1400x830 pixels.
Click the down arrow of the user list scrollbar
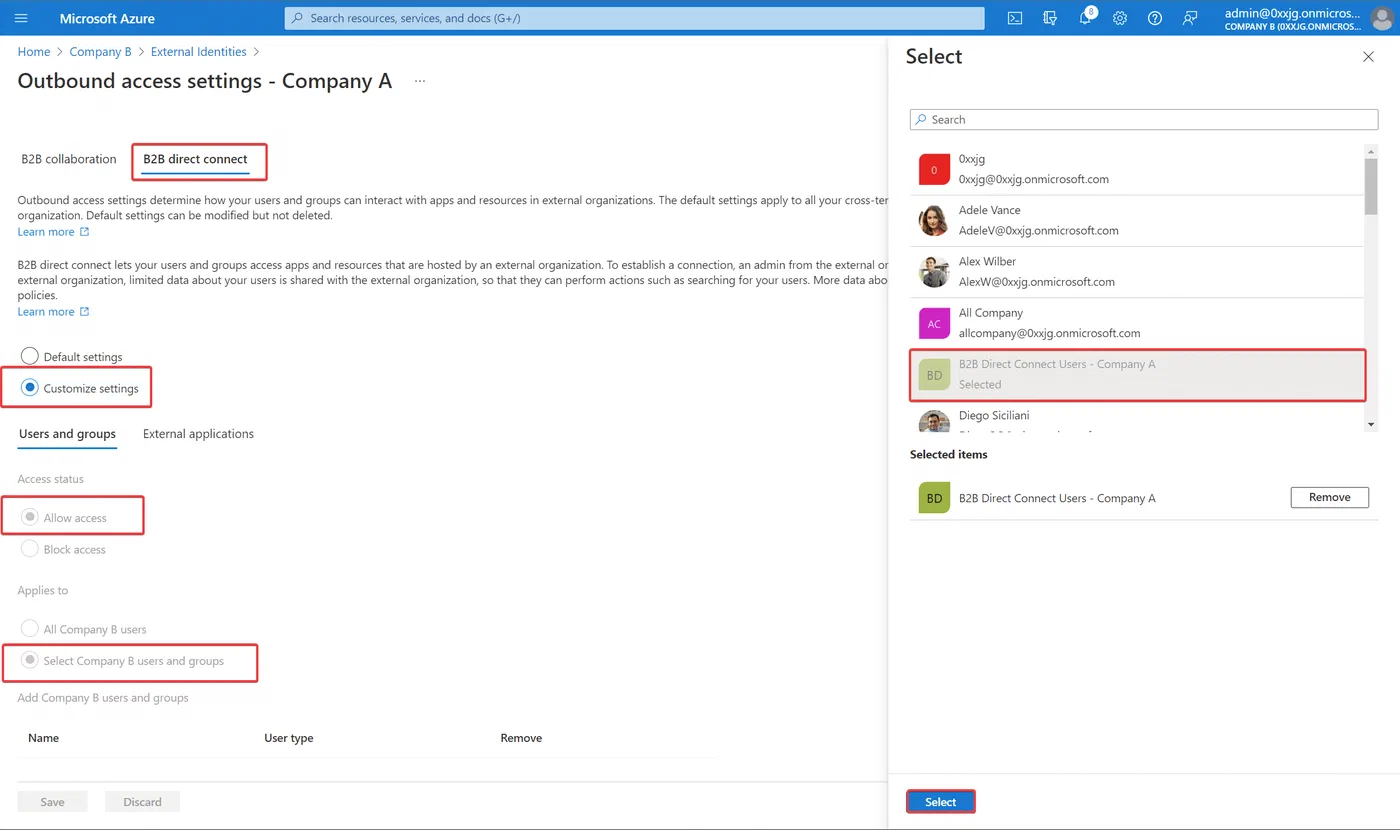coord(1371,425)
